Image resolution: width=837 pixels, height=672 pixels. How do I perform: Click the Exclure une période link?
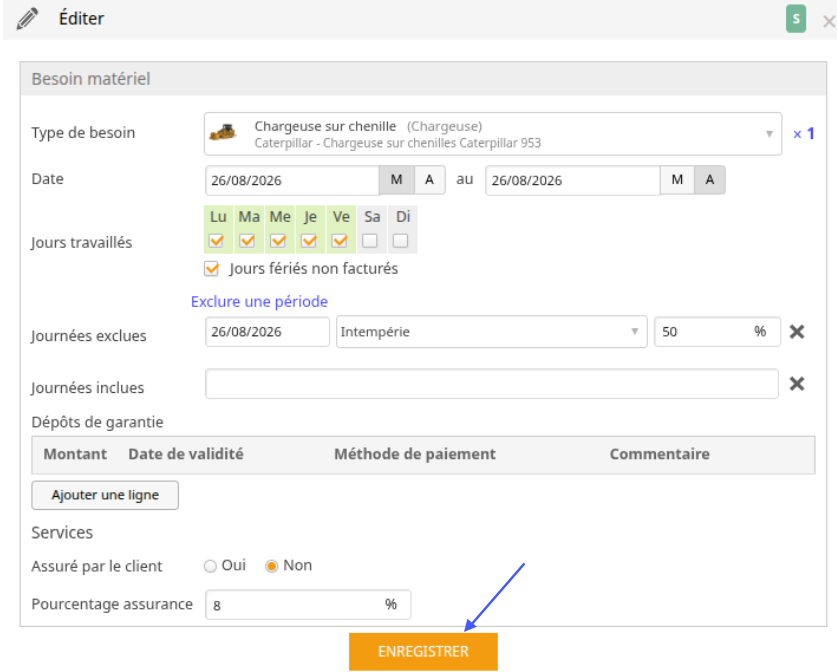coord(259,302)
